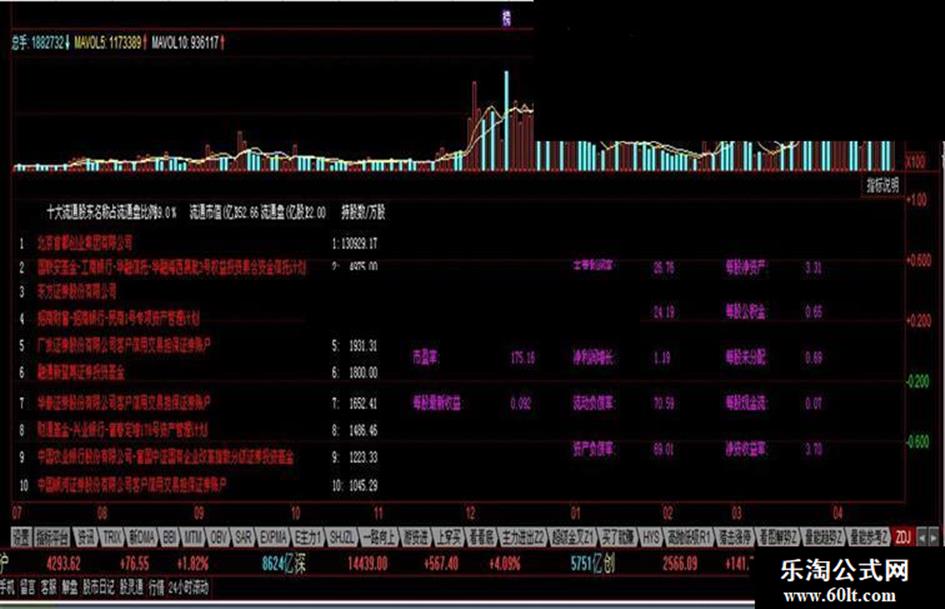Click the seventh shareholder's holding 1652.41

pyautogui.click(x=363, y=402)
